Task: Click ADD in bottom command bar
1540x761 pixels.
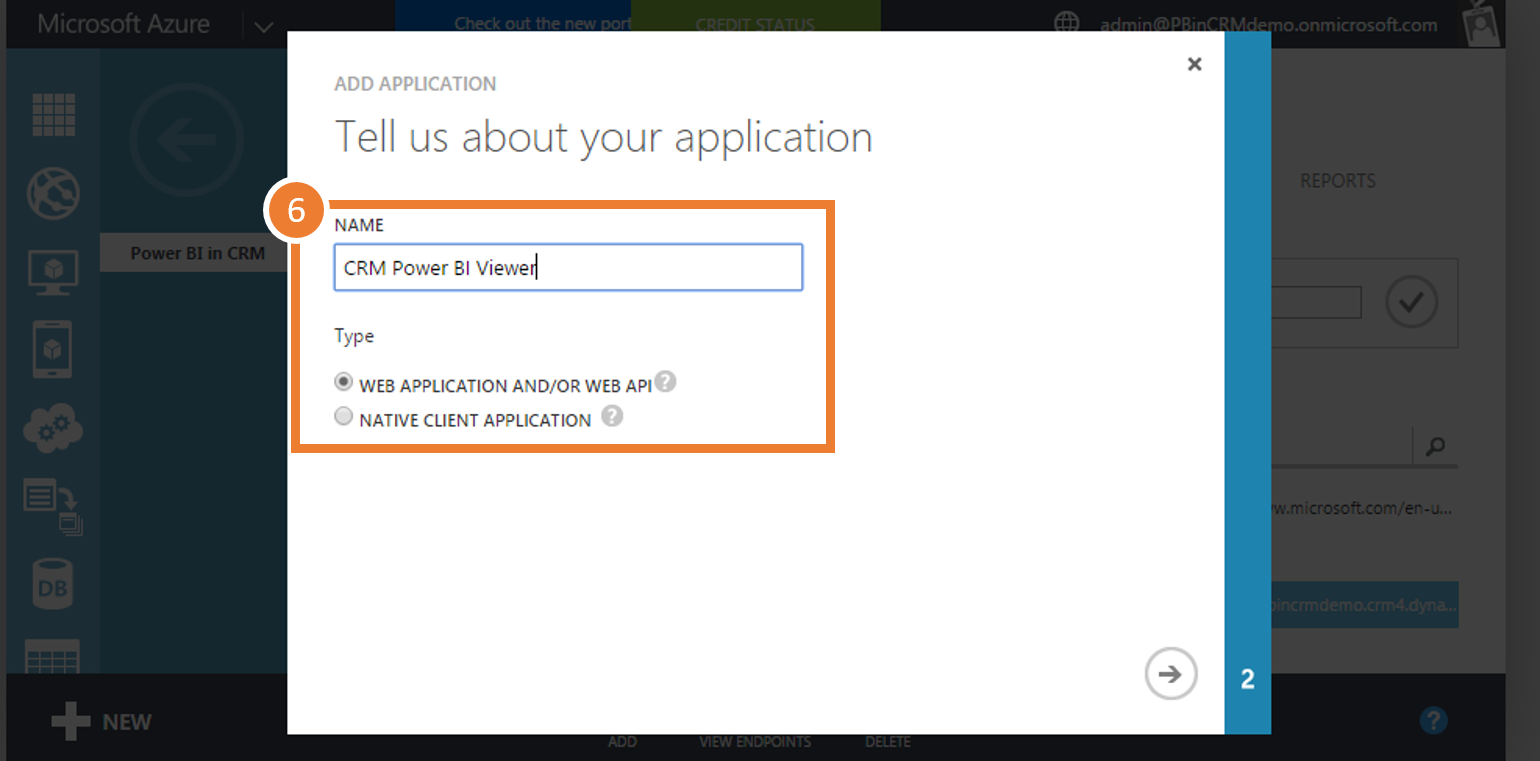Action: pyautogui.click(x=622, y=742)
